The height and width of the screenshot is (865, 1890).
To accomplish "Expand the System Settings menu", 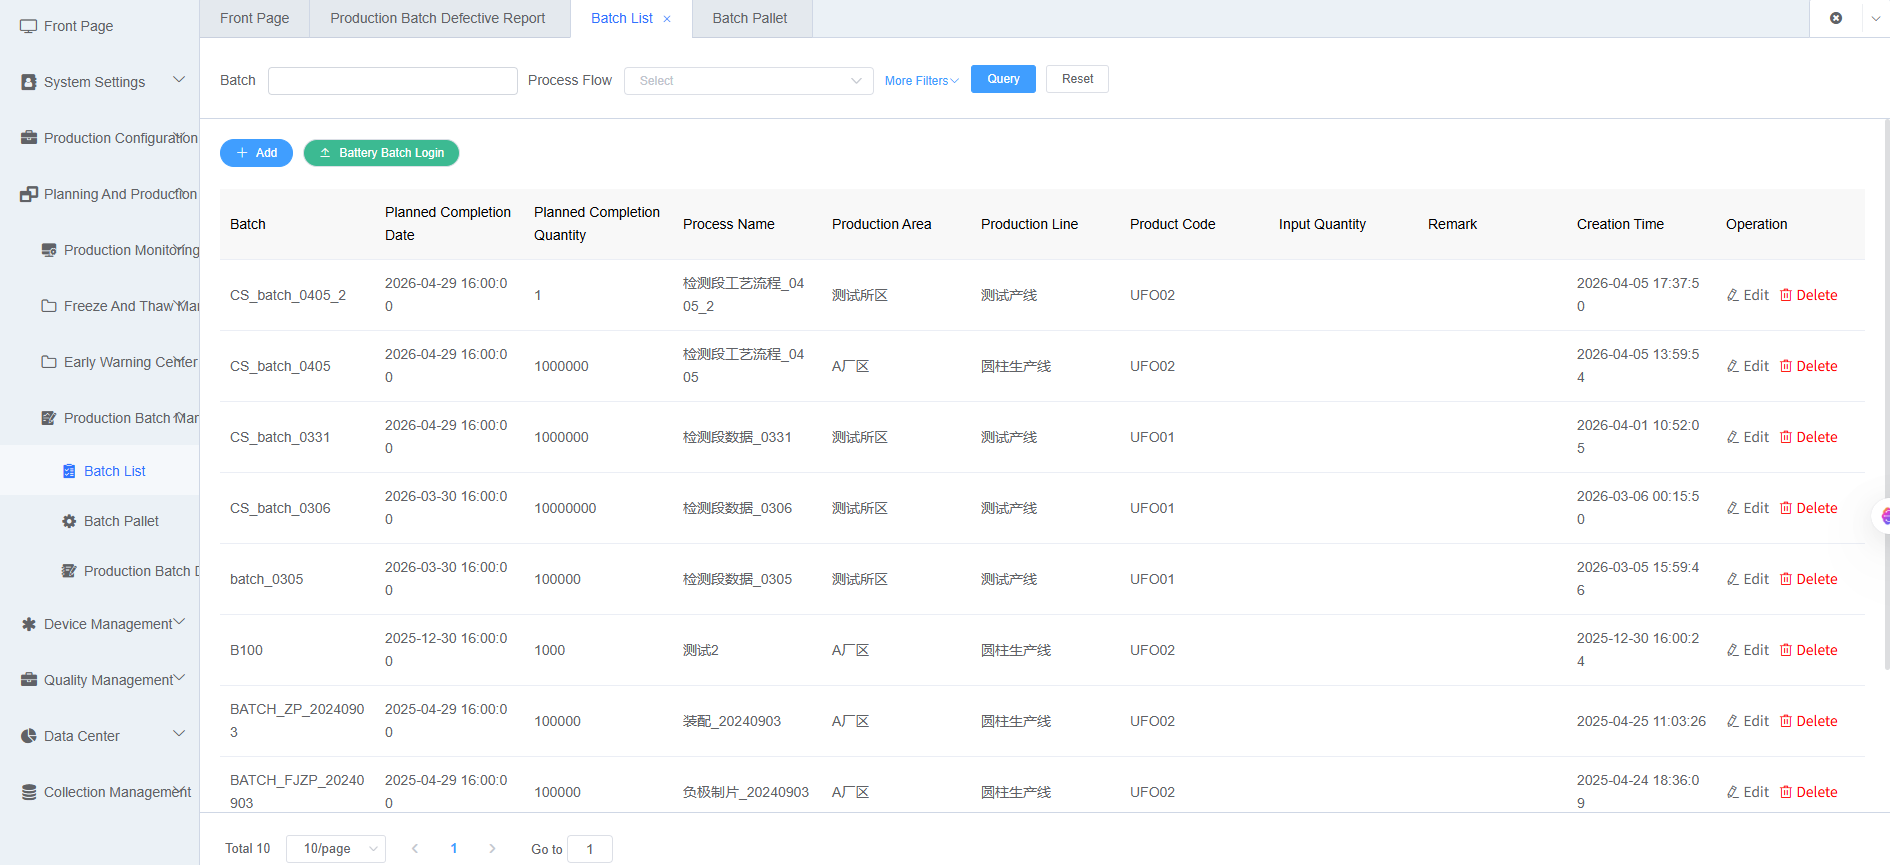I will tap(179, 80).
